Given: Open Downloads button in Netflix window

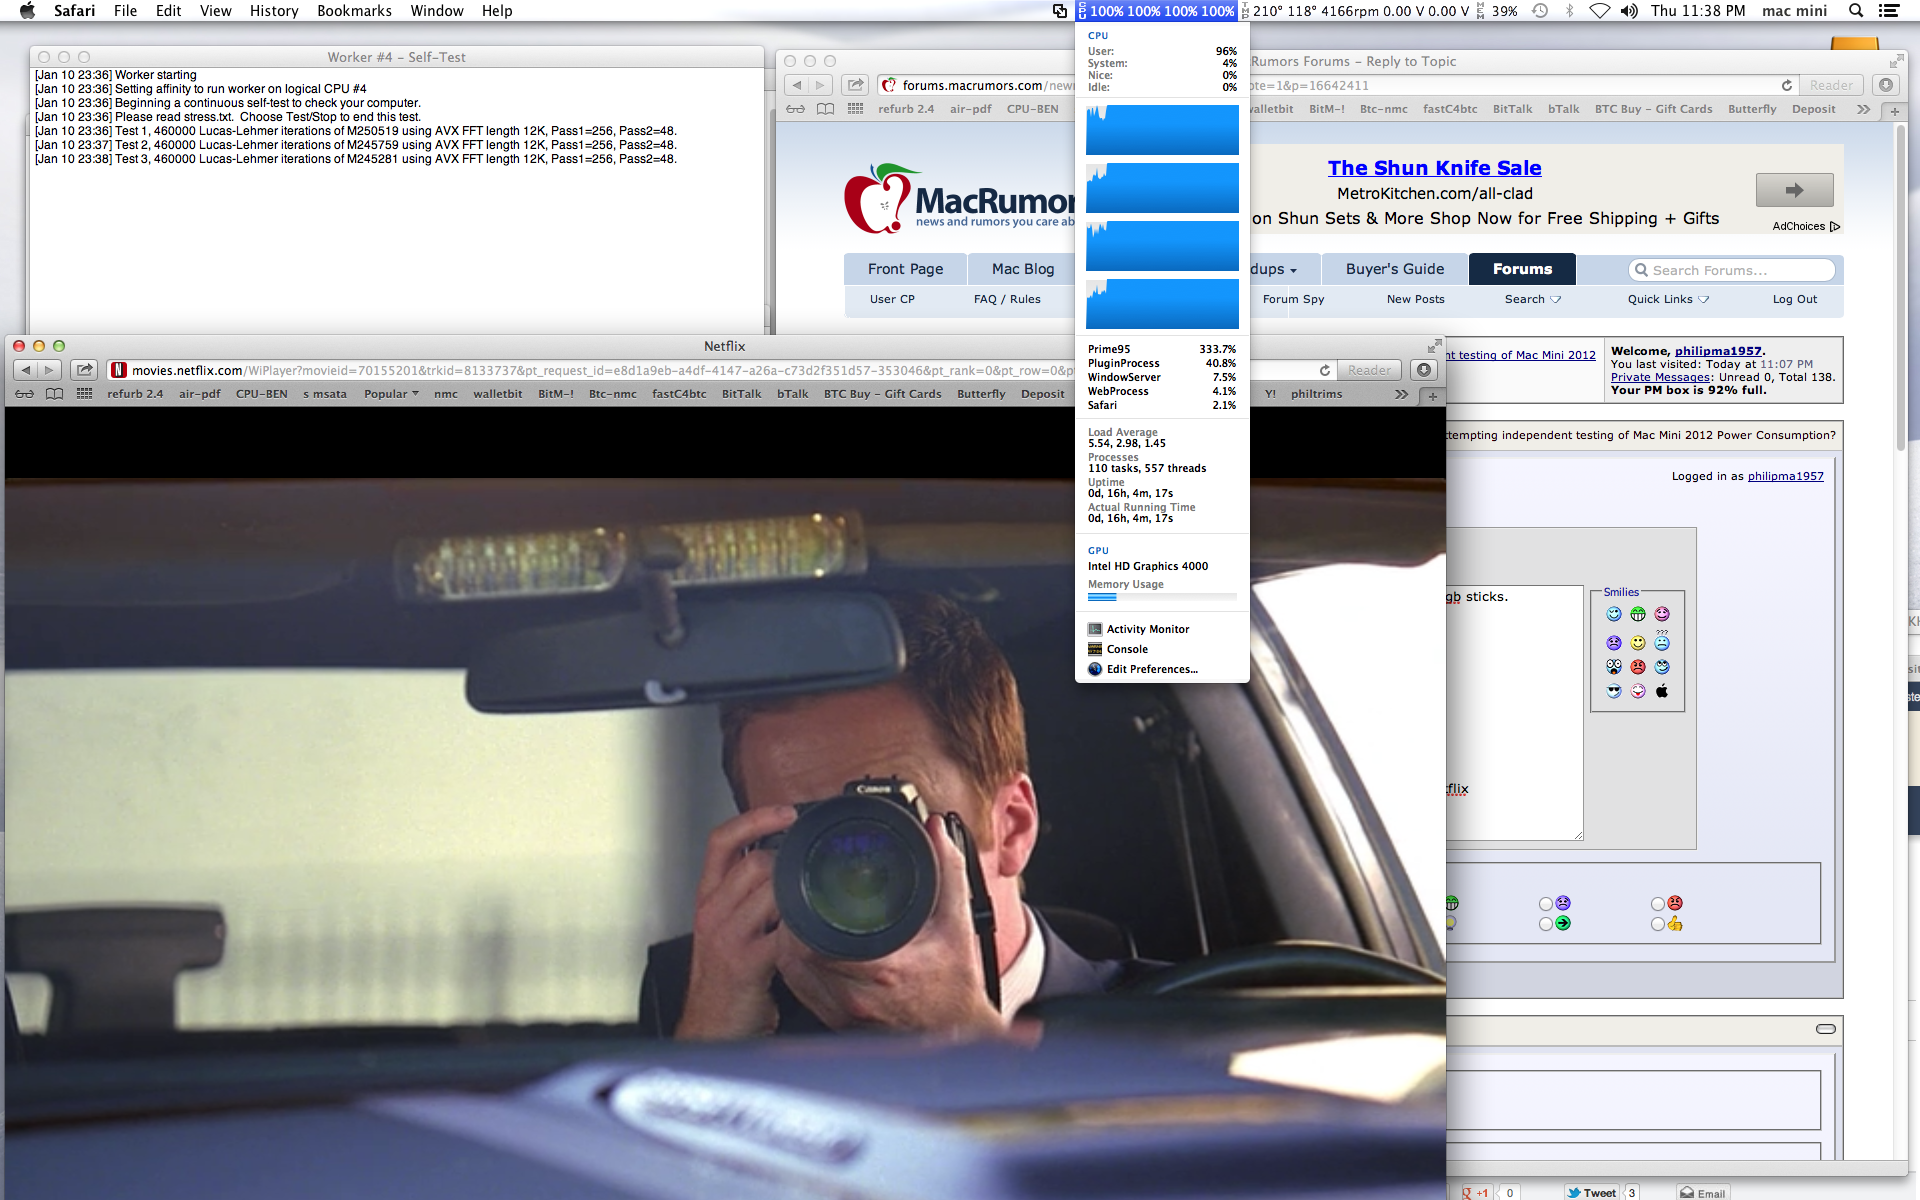Looking at the screenshot, I should pos(1424,370).
